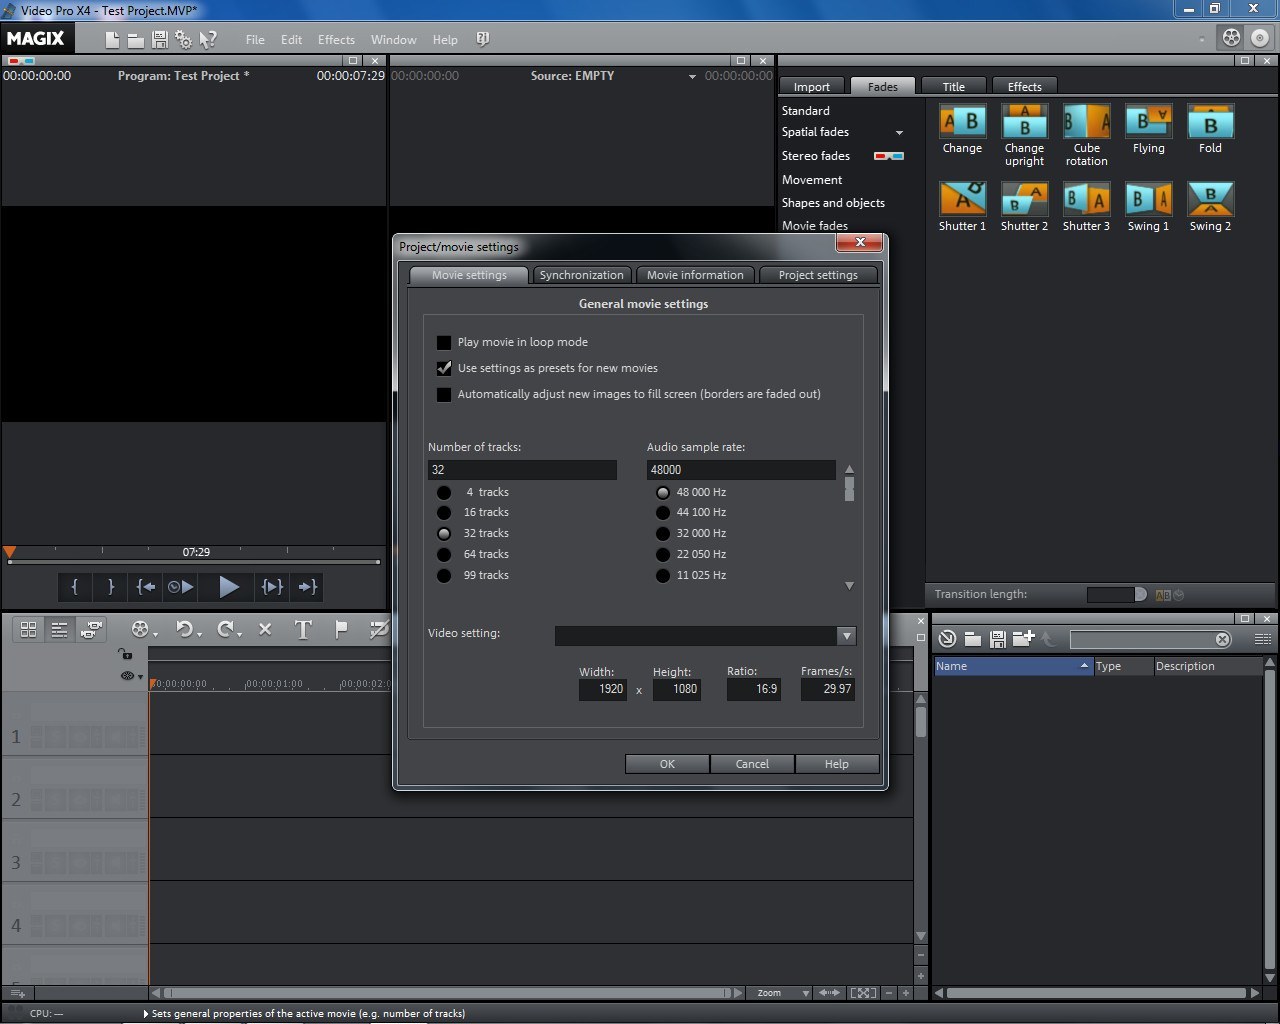Click the open padlock icon above tracks
This screenshot has height=1024, width=1280.
coord(125,654)
